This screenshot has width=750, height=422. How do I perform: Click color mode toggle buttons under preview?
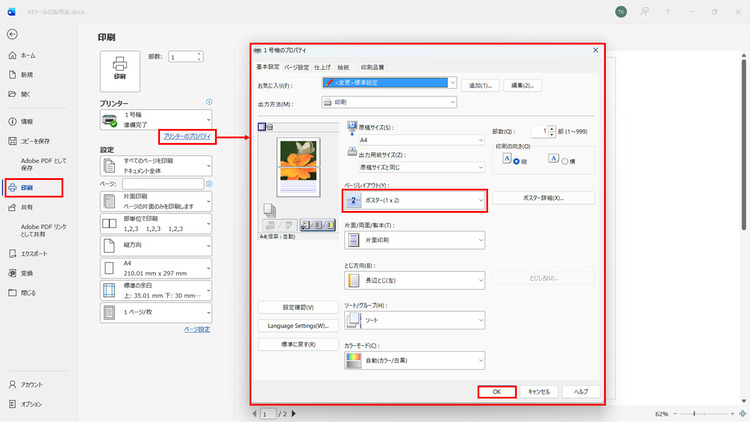pos(318,225)
